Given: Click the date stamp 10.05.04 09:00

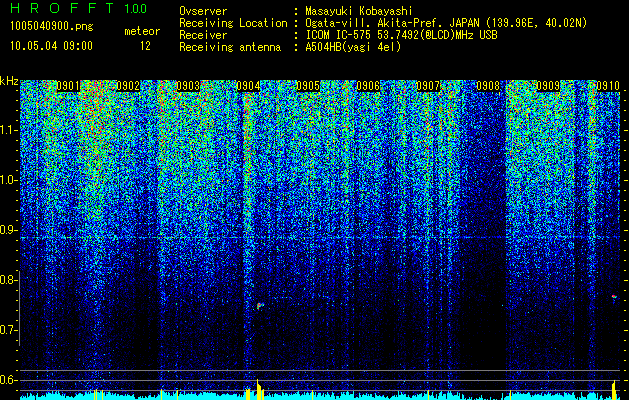Looking at the screenshot, I should [x=51, y=46].
